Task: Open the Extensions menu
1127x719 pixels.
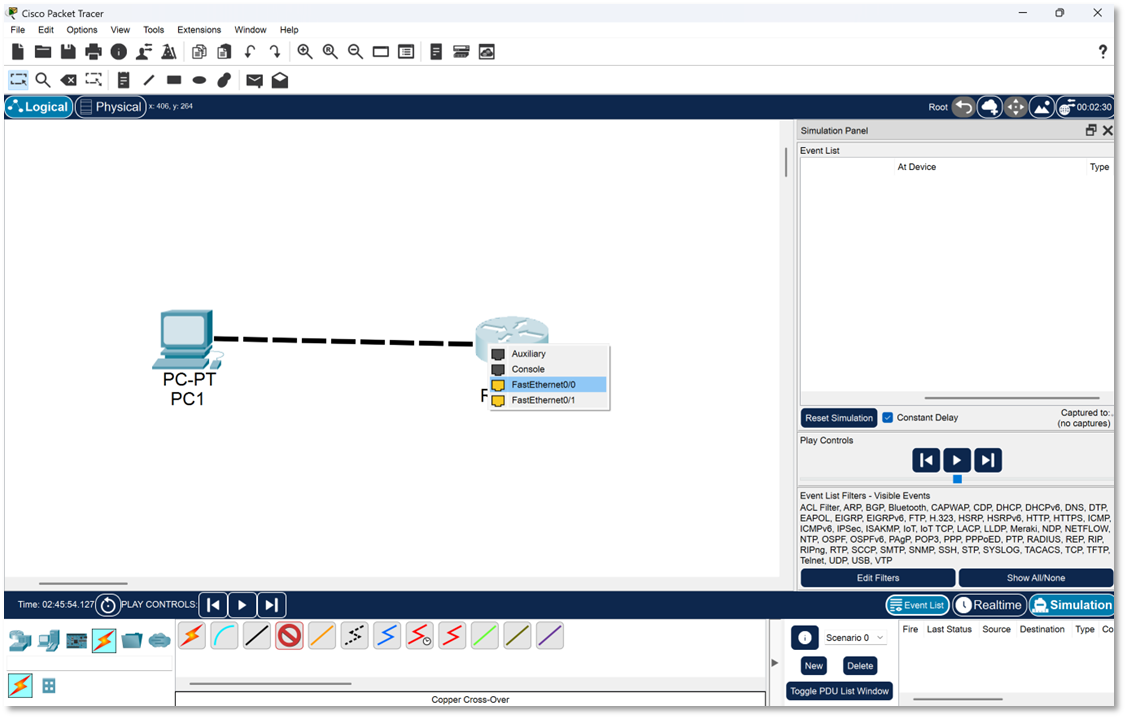Action: coord(199,29)
